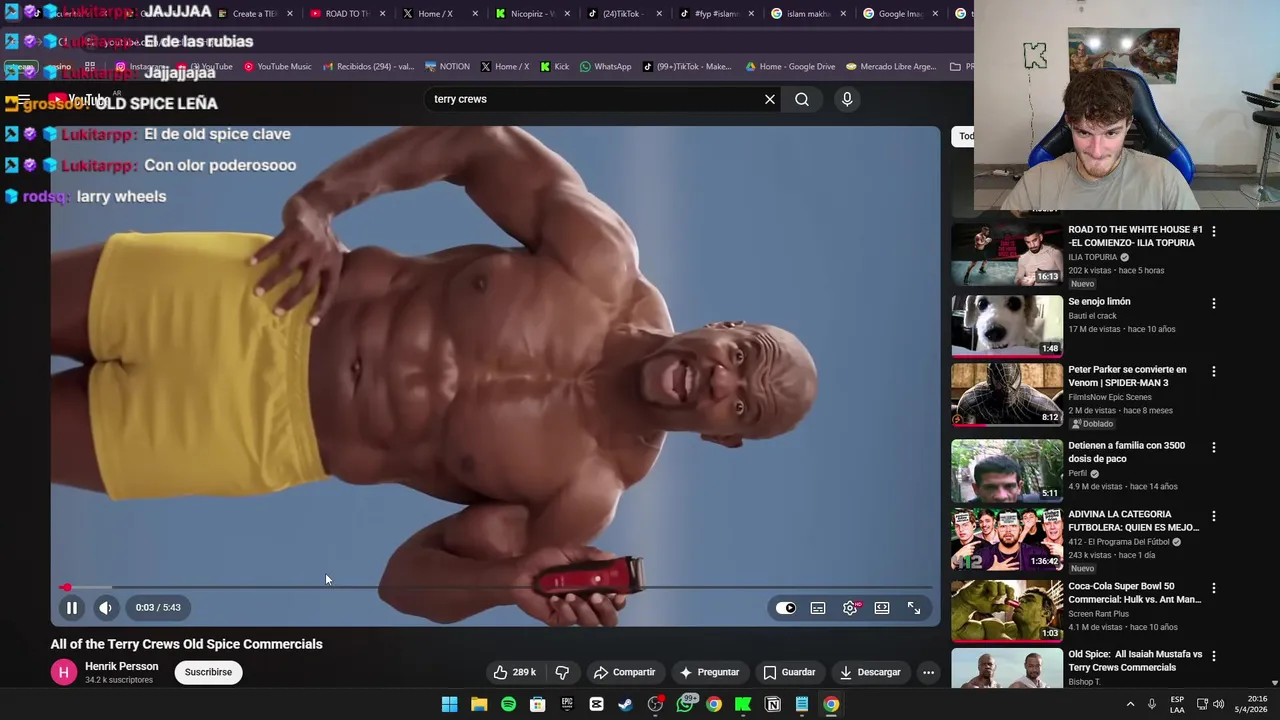Open options menu for Peter Parker Venom video
Viewport: 1280px width, 720px height.
tap(1214, 371)
